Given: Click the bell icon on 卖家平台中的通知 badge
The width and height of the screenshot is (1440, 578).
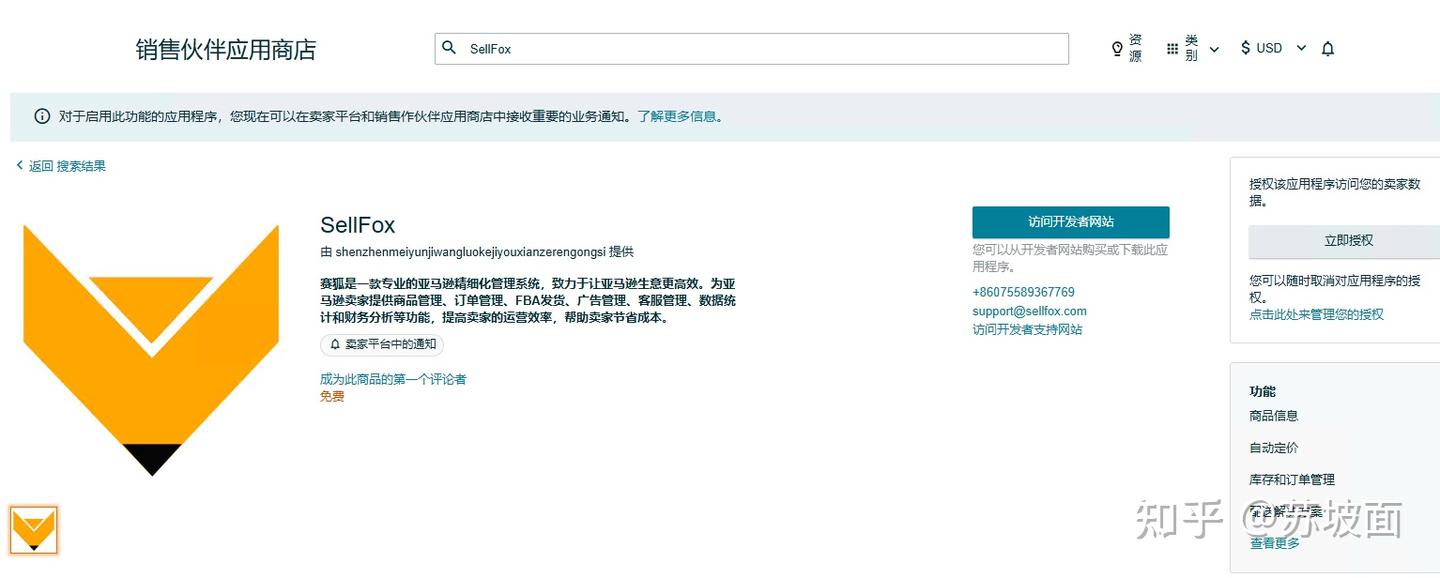Looking at the screenshot, I should click(x=335, y=344).
